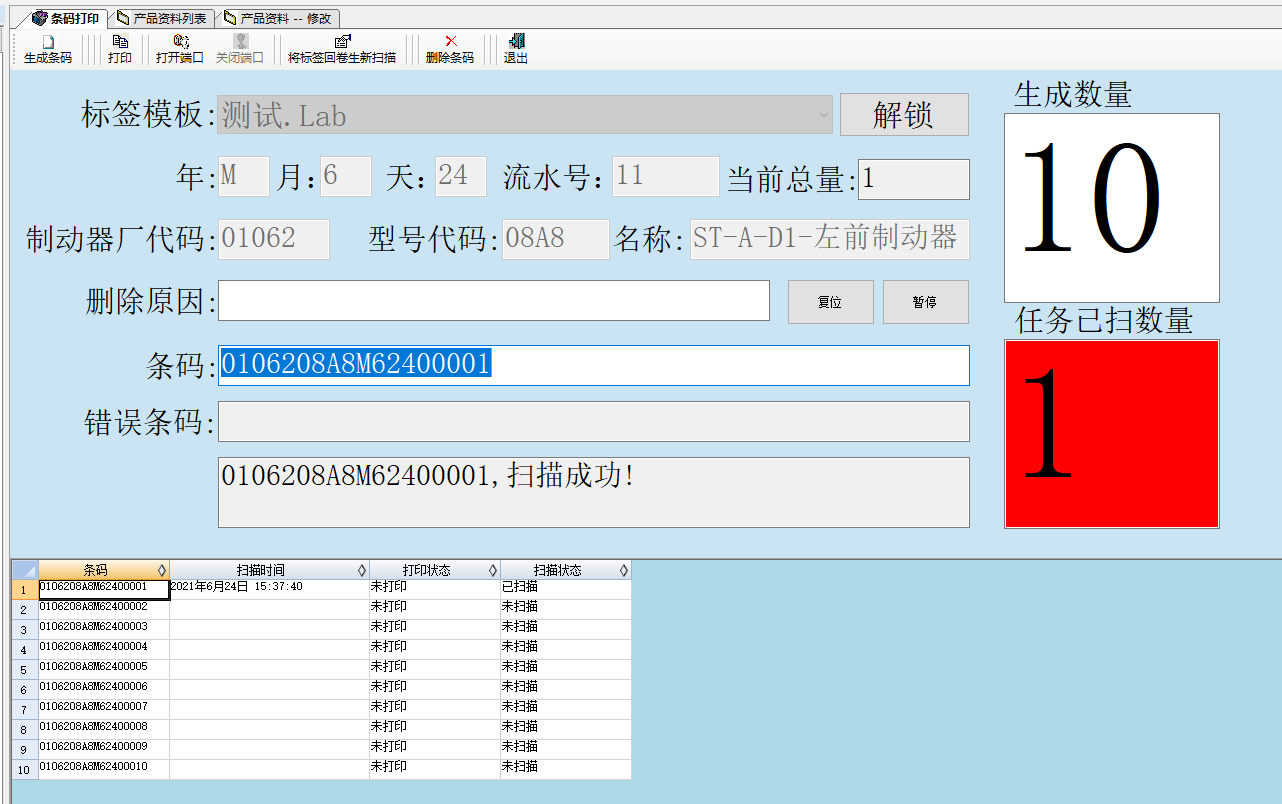Click the 当前总量 input field
This screenshot has width=1282, height=804.
click(913, 179)
